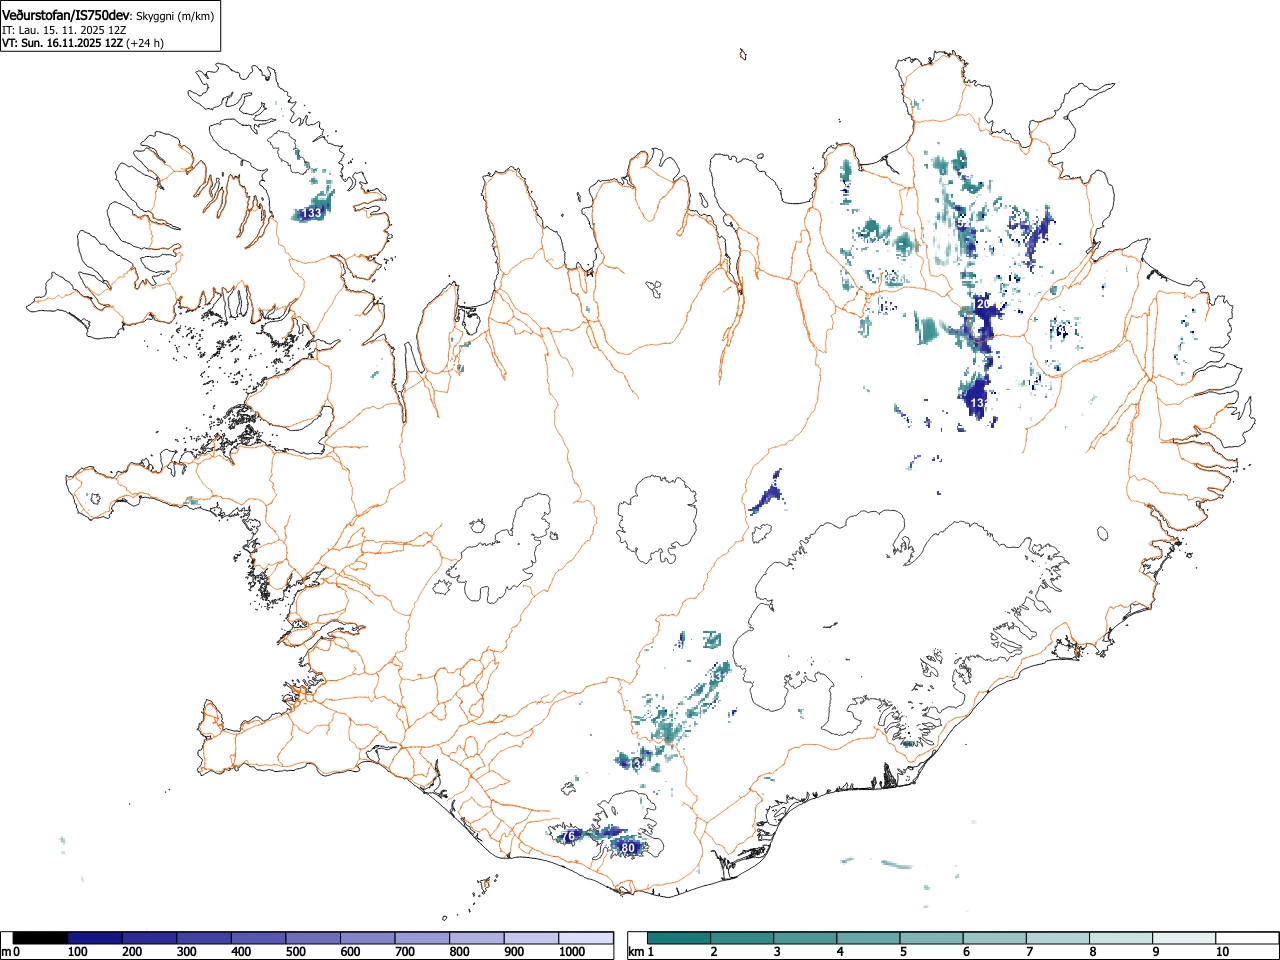
Task: Click the 'Skyggni (m/km)' label
Action: 175,16
